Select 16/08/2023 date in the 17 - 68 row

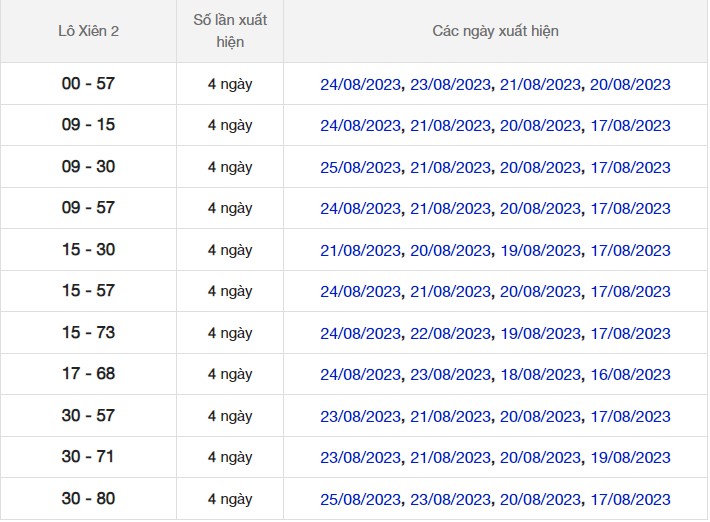630,375
